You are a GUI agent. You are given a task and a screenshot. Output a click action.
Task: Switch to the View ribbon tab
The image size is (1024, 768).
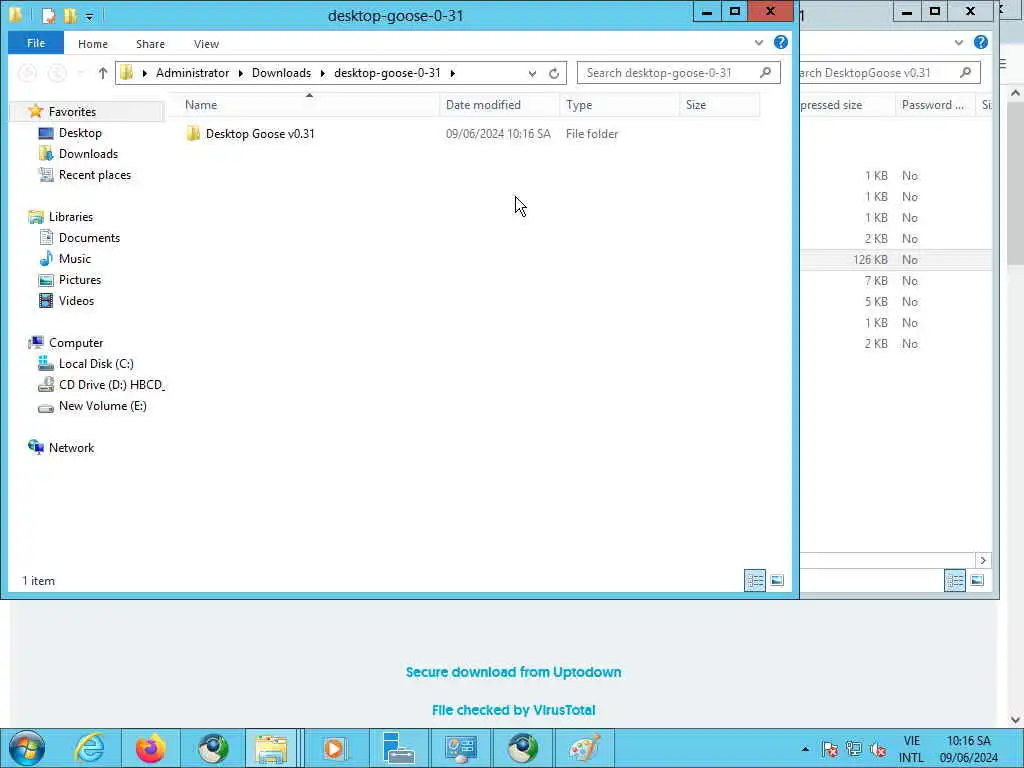(206, 44)
